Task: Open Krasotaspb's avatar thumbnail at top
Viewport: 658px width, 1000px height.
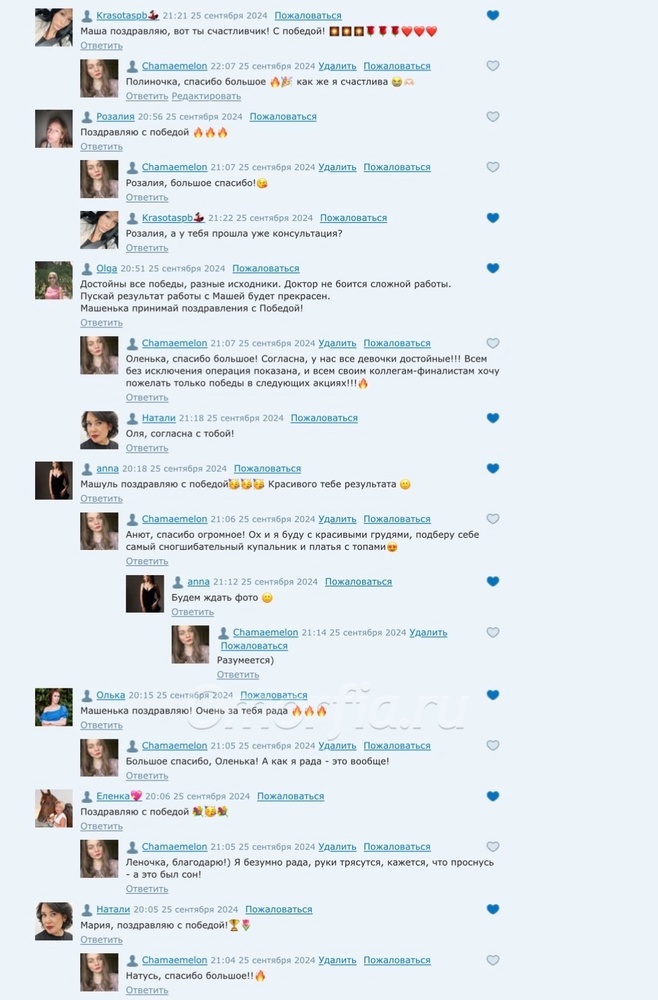Action: 54,27
